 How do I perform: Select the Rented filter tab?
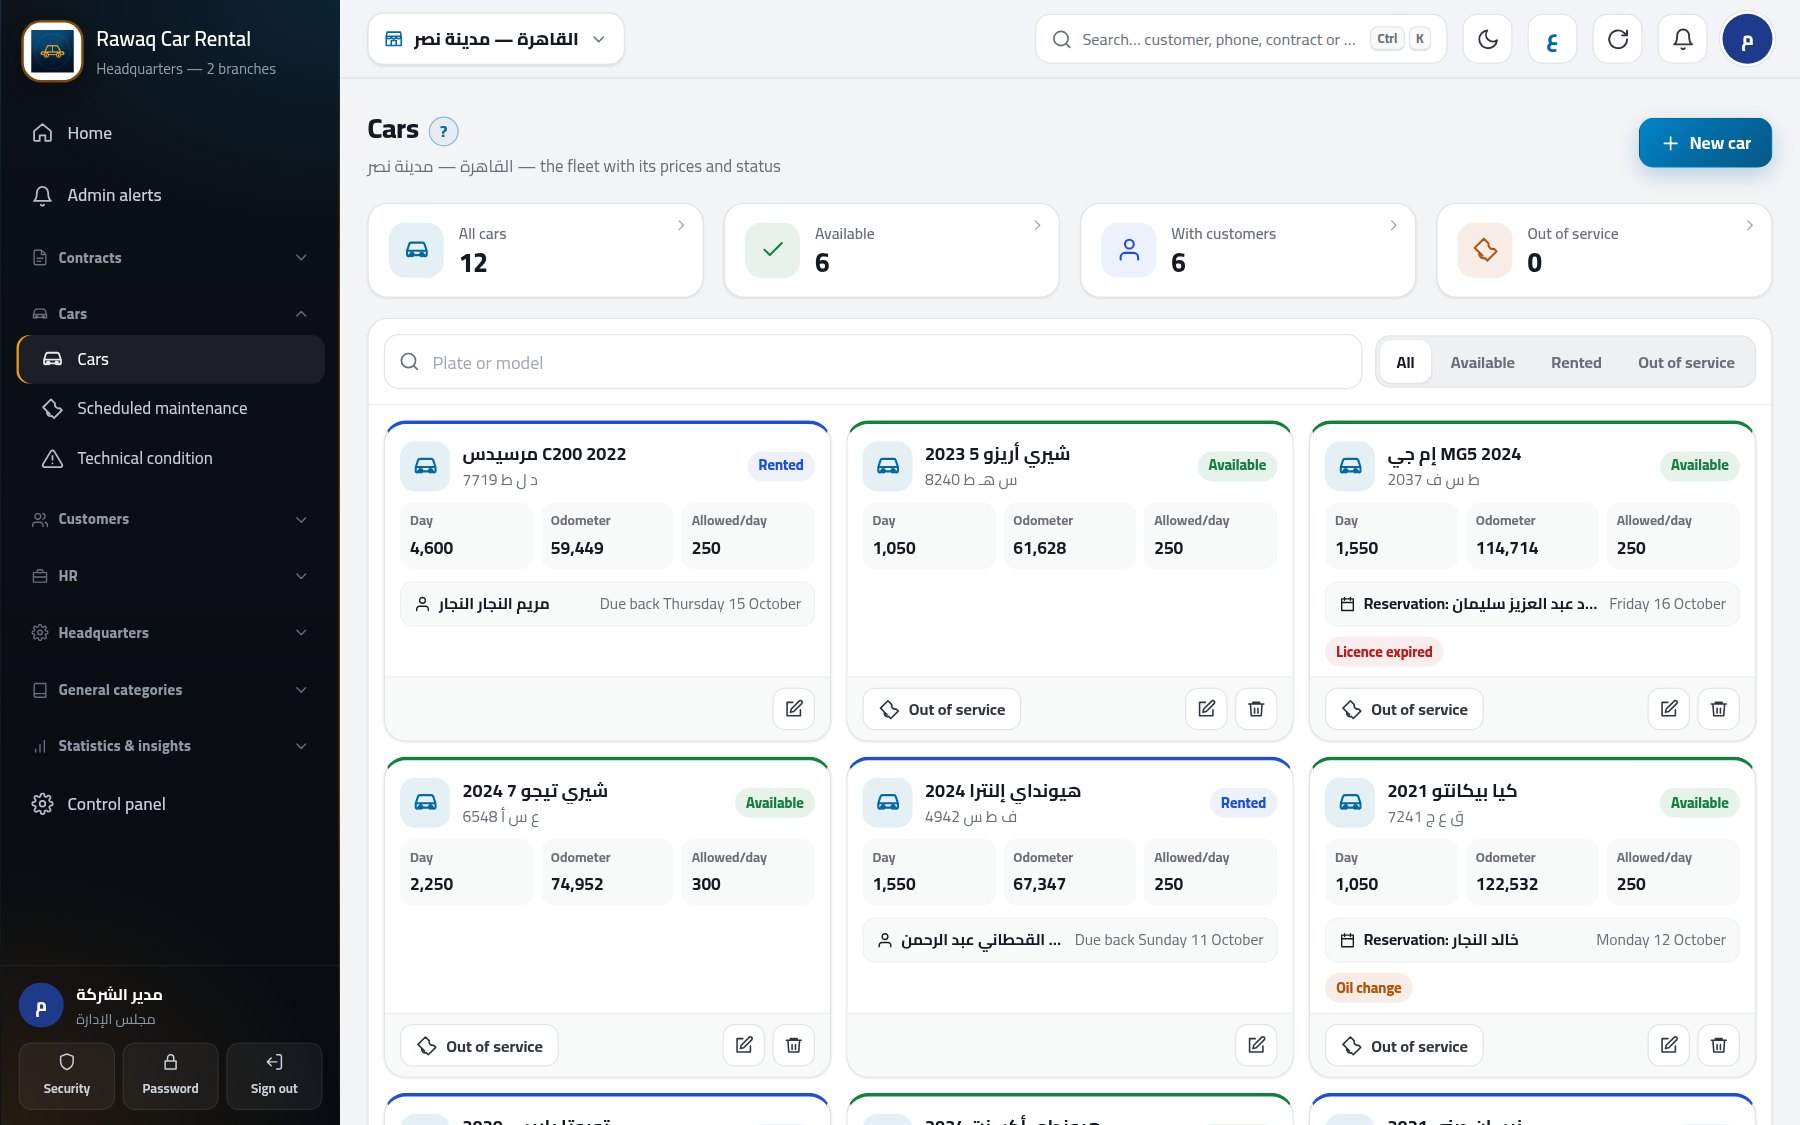(x=1576, y=362)
